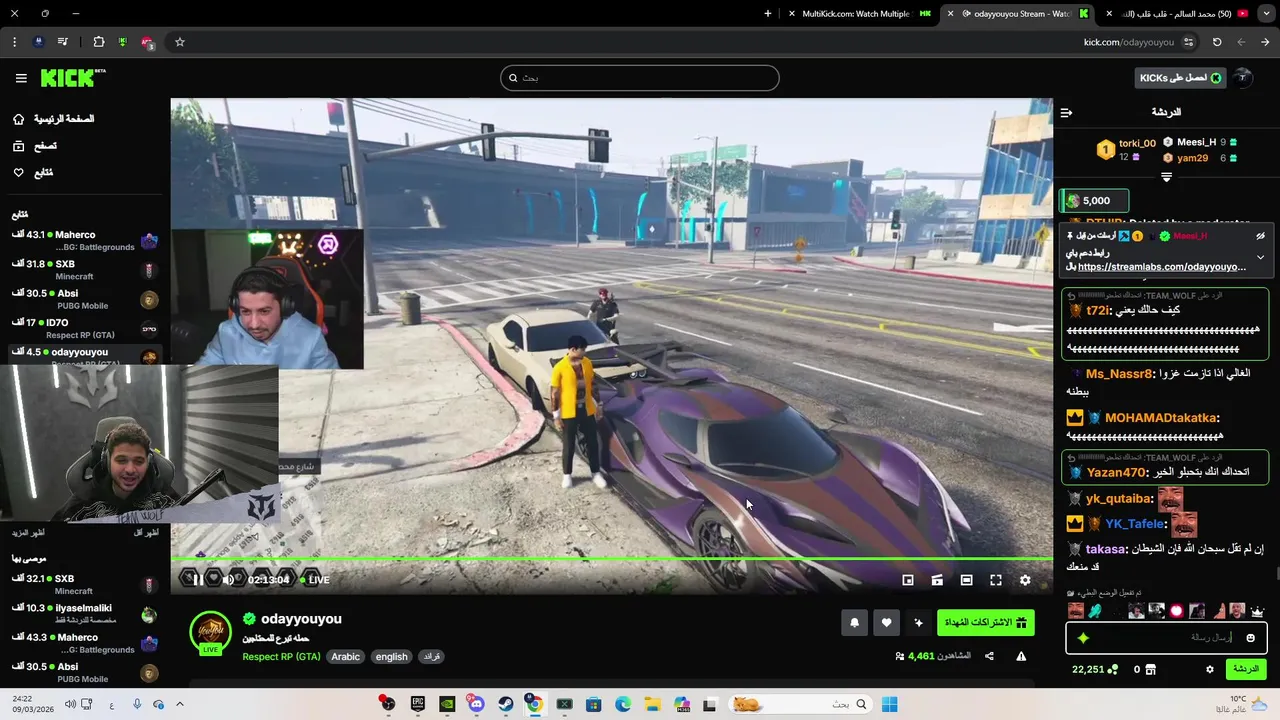Switch the player to fullscreen
The height and width of the screenshot is (720, 1280).
point(996,580)
